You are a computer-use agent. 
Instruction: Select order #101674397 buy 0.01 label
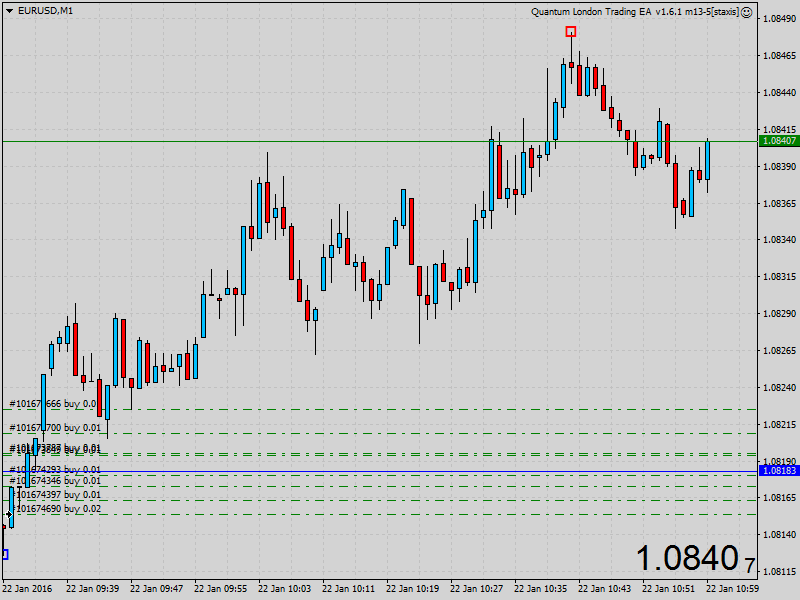coord(55,494)
